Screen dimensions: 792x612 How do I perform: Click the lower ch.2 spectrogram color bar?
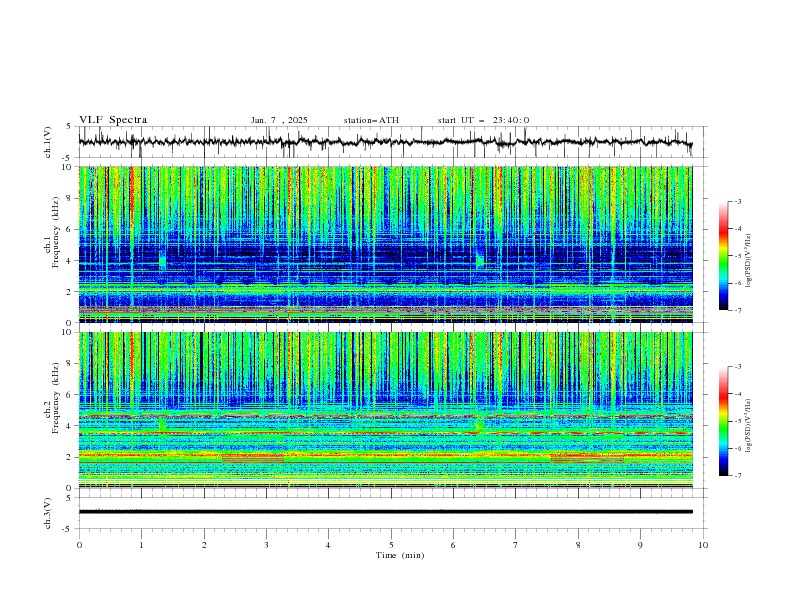pos(723,421)
